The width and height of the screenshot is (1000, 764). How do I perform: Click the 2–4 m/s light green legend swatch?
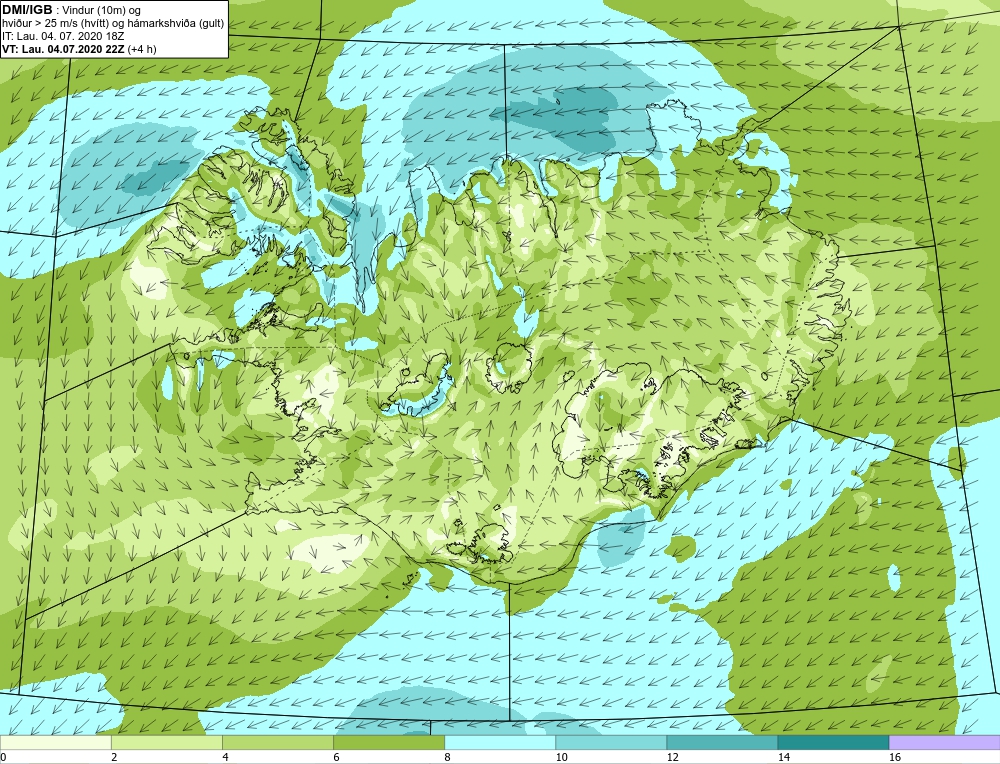pyautogui.click(x=166, y=742)
